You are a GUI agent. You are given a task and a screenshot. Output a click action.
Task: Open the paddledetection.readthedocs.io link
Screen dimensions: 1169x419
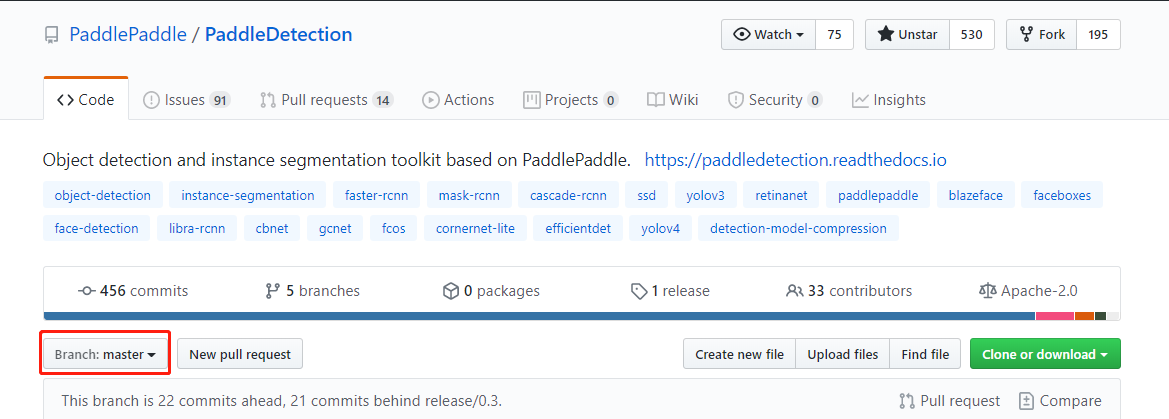[x=795, y=159]
